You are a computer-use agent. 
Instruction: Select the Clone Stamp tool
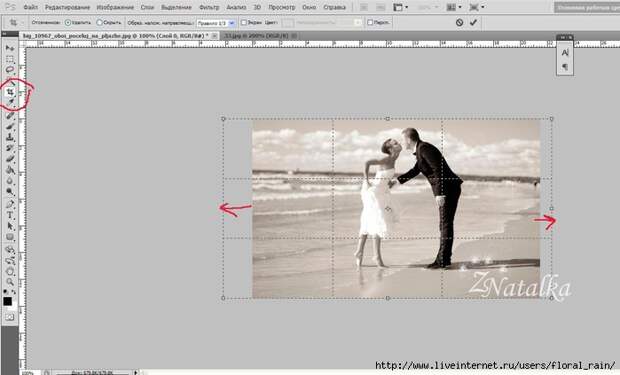tap(10, 137)
